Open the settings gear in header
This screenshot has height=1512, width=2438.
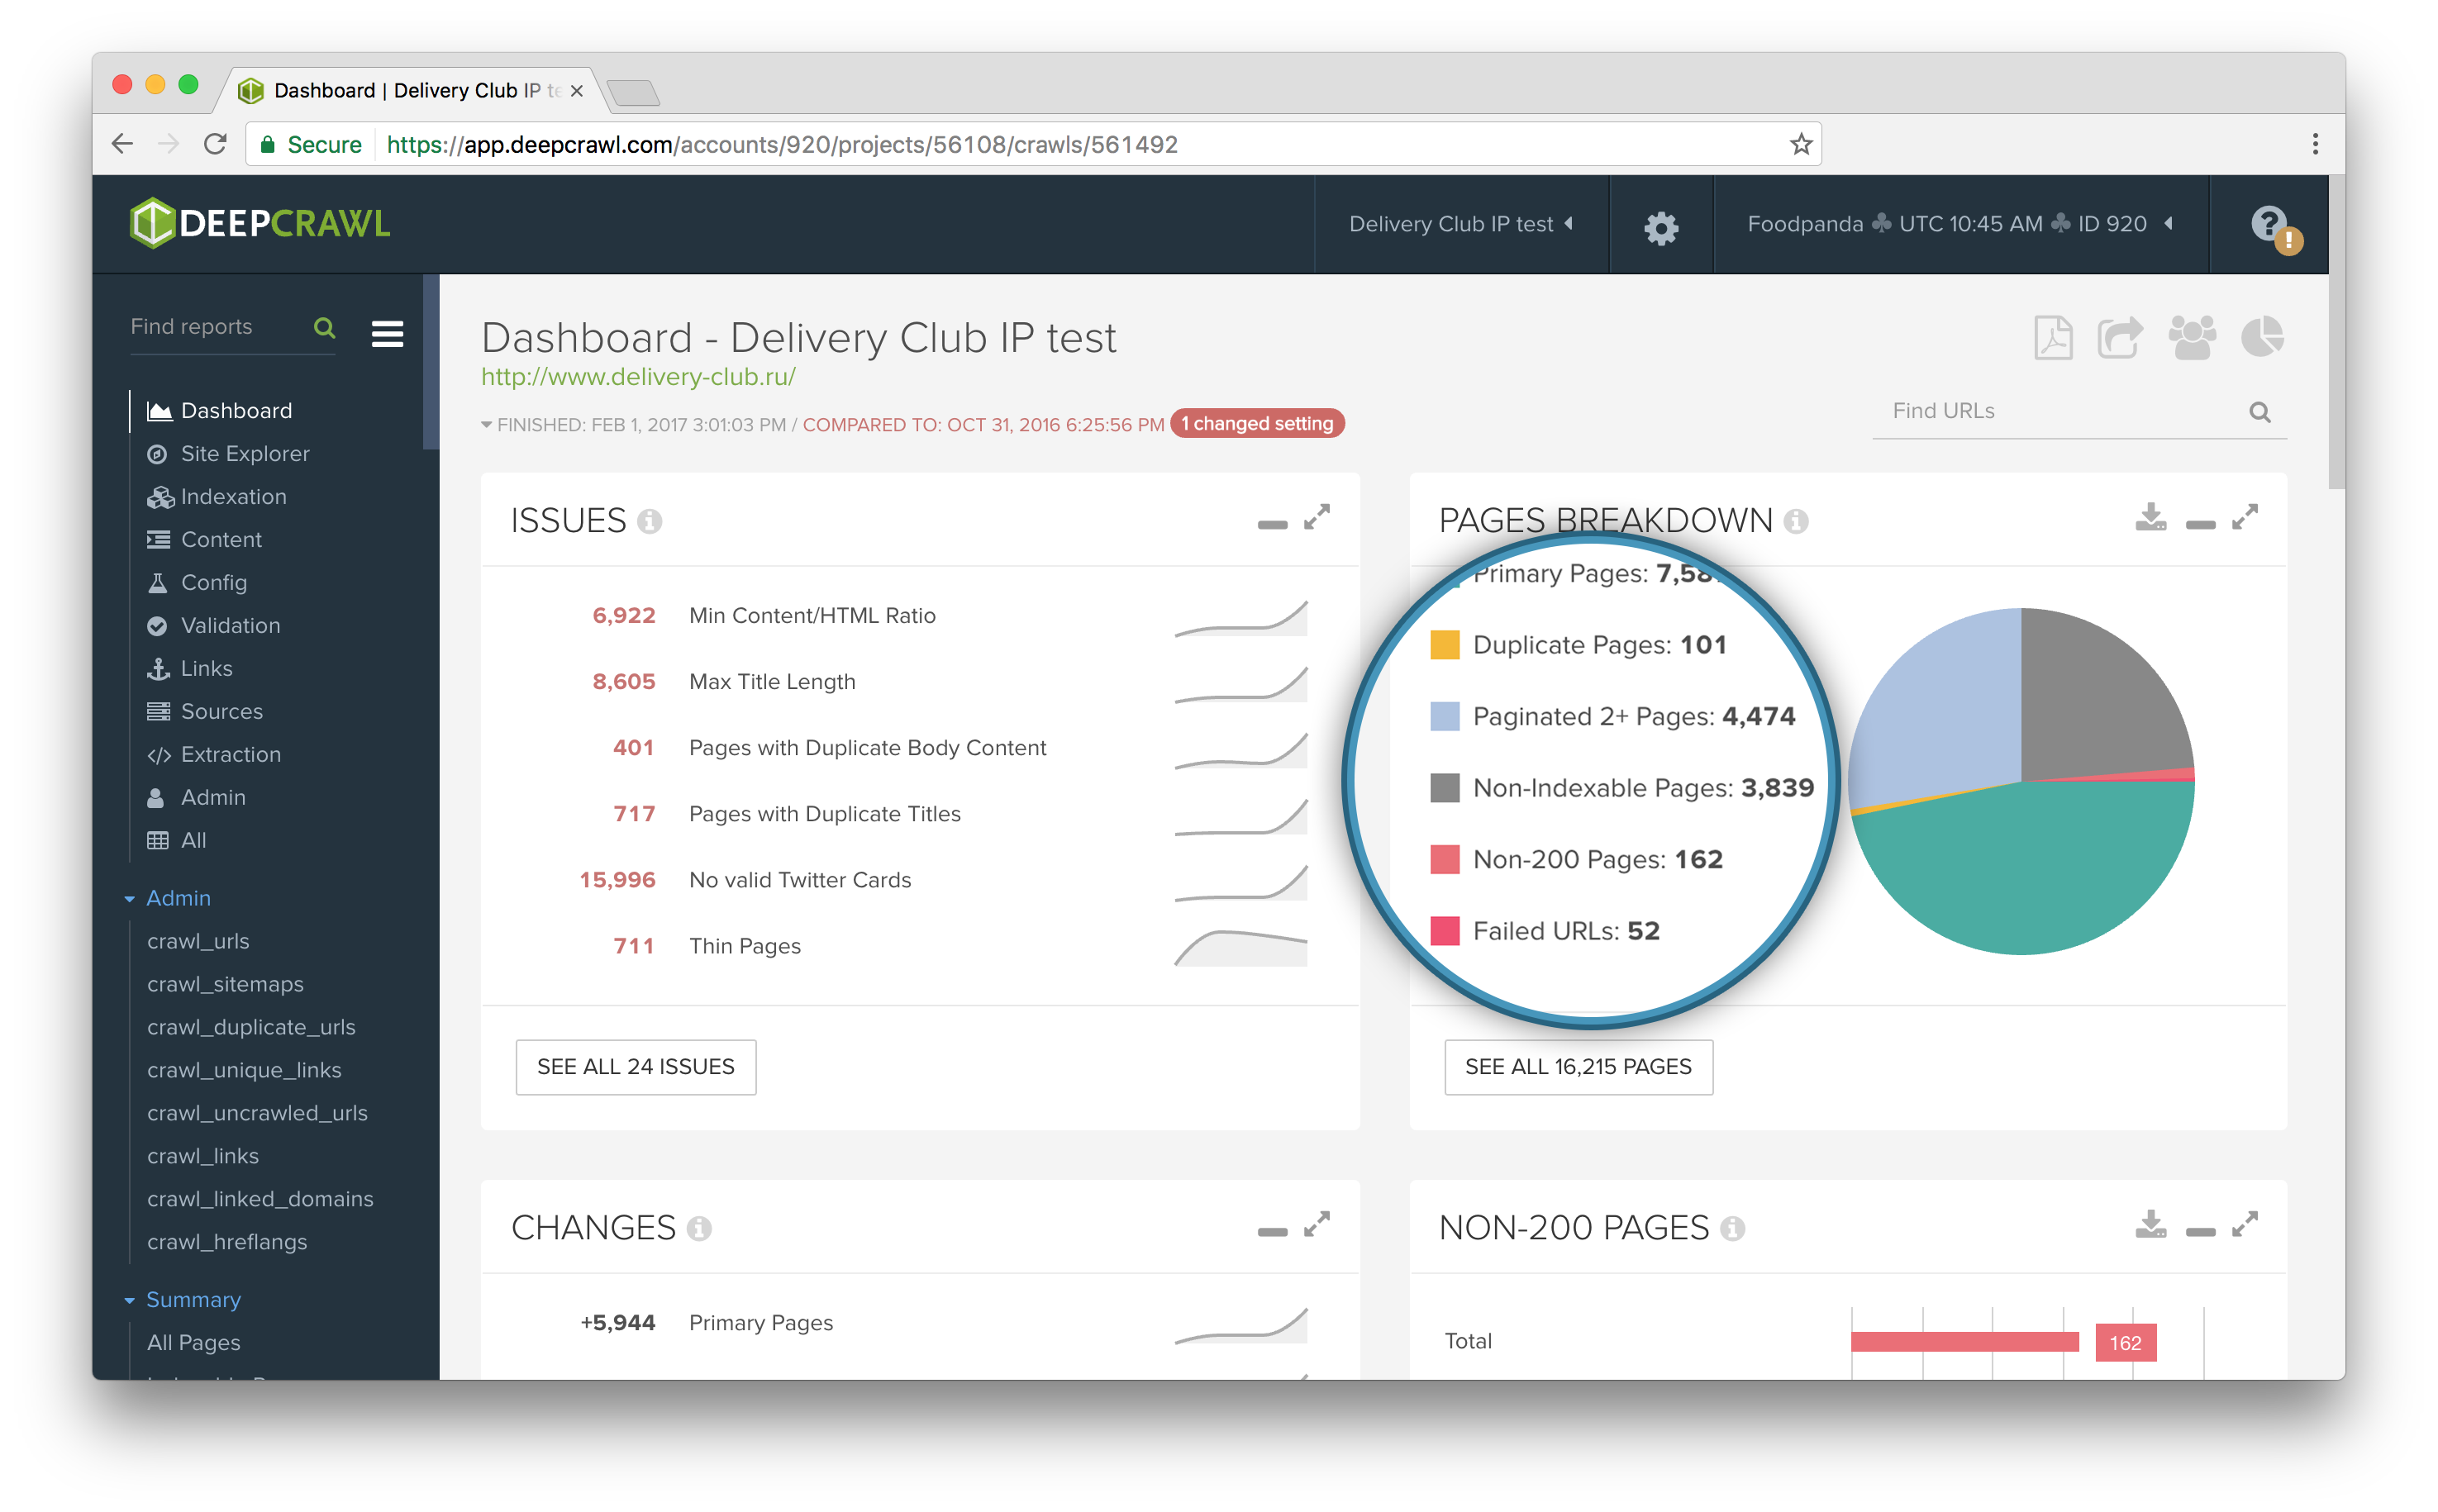(1661, 227)
